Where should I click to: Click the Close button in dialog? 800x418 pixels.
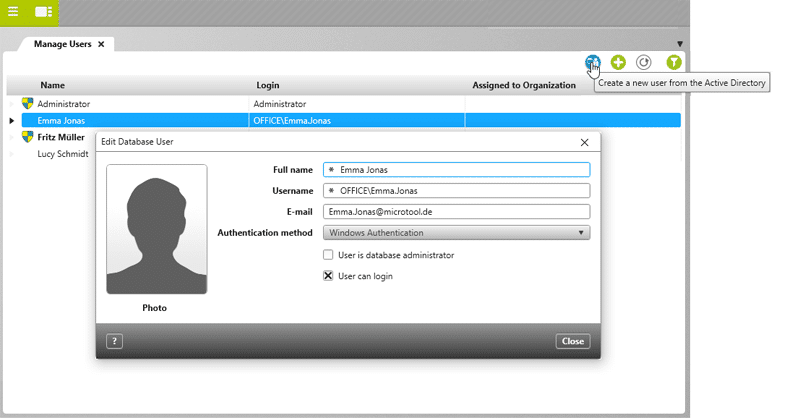tap(572, 341)
